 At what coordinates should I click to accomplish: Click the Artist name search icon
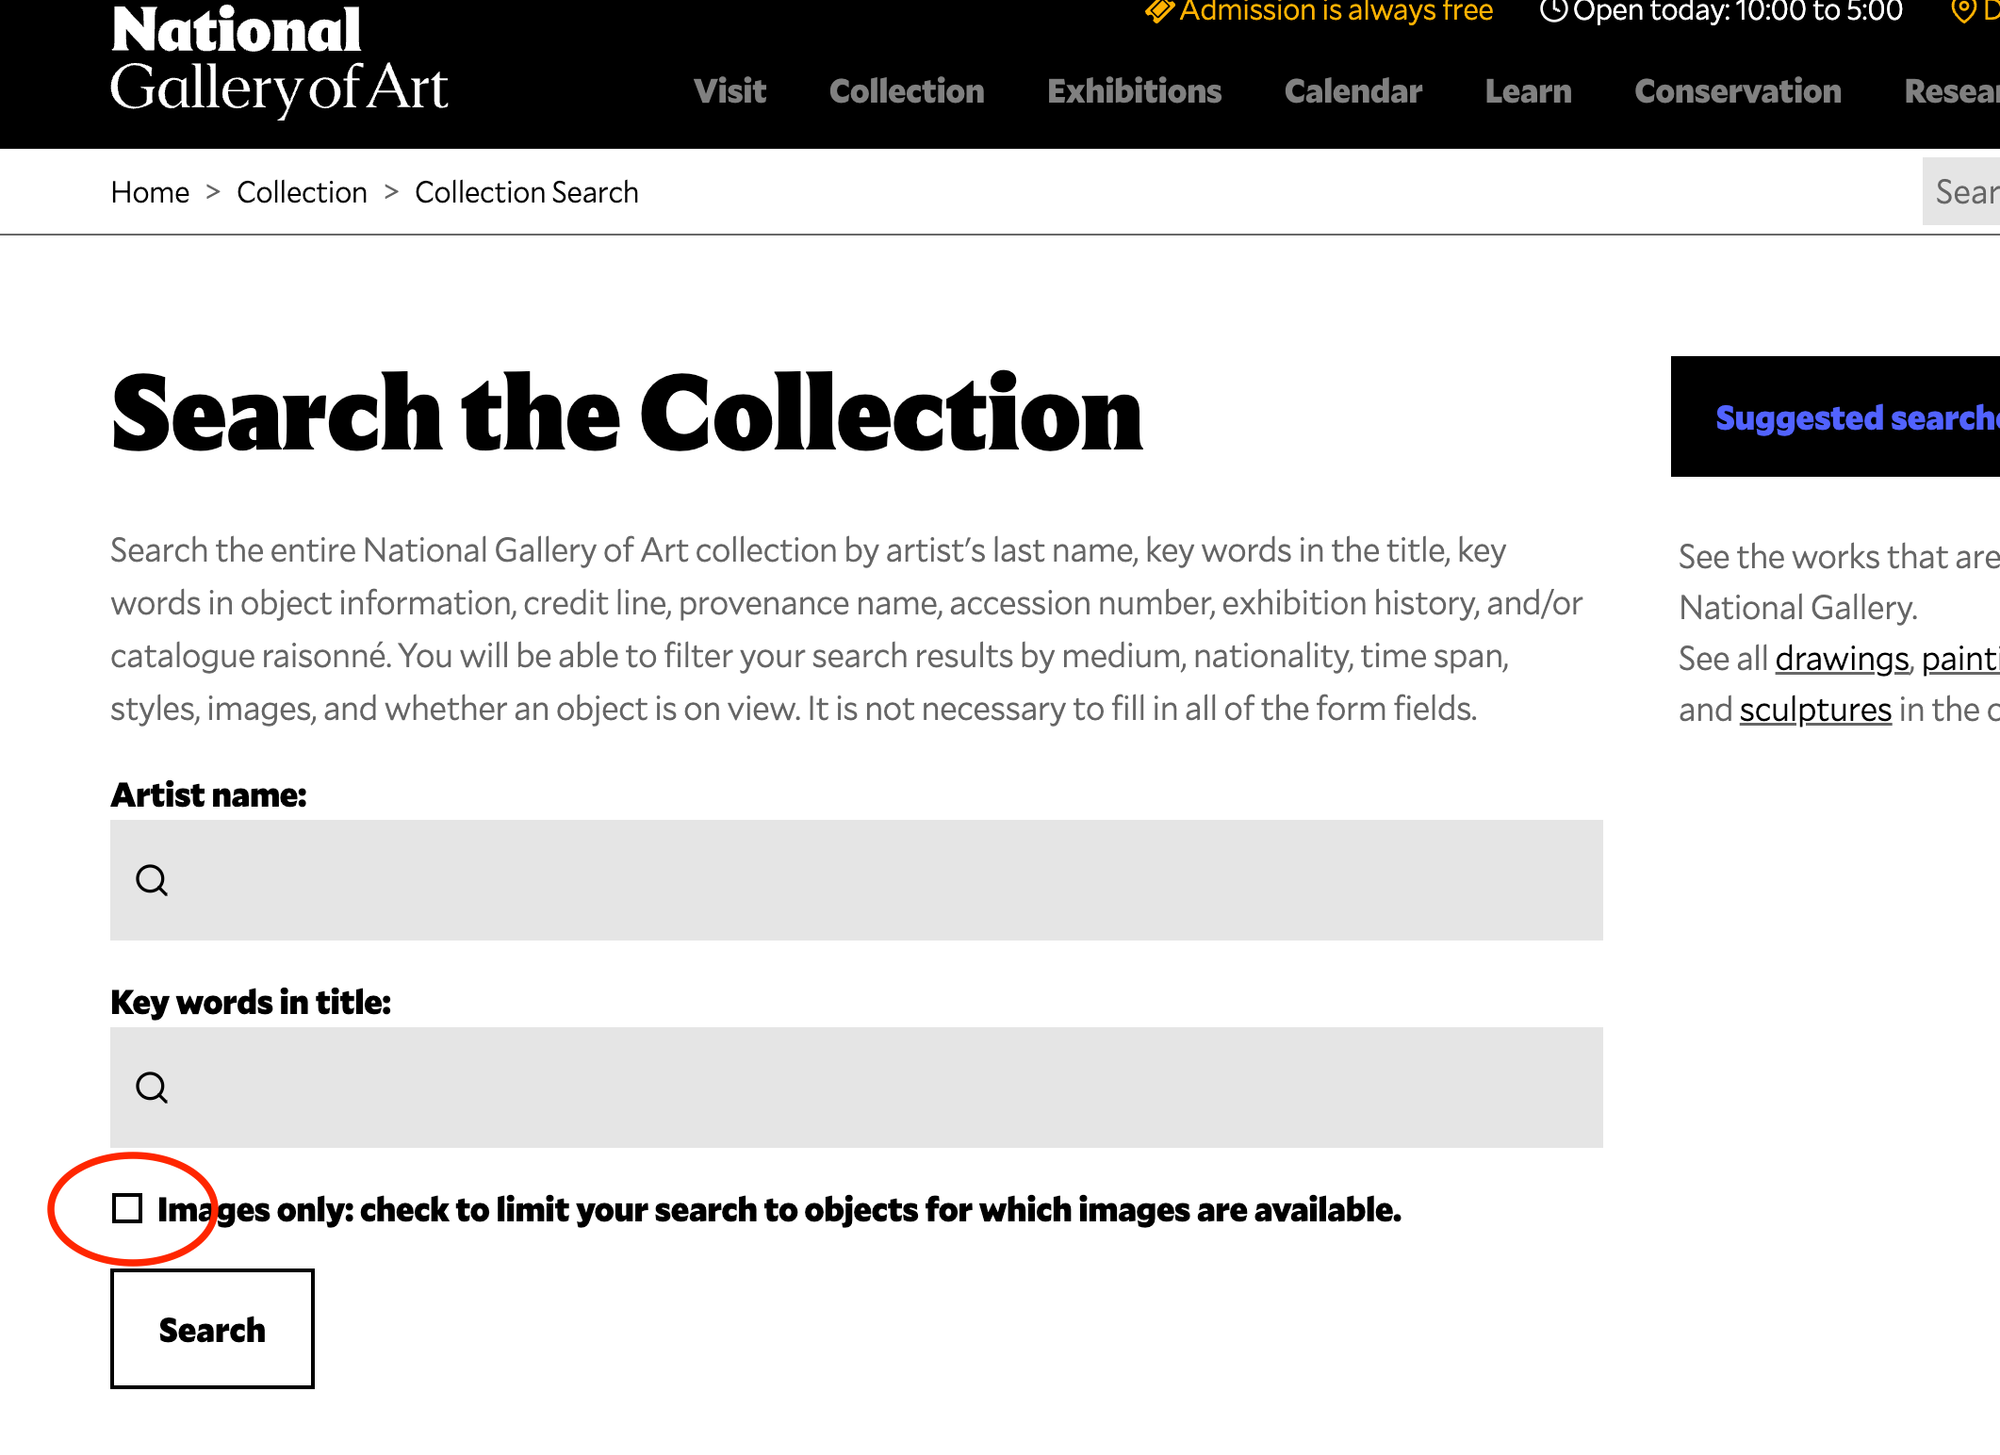click(x=152, y=879)
